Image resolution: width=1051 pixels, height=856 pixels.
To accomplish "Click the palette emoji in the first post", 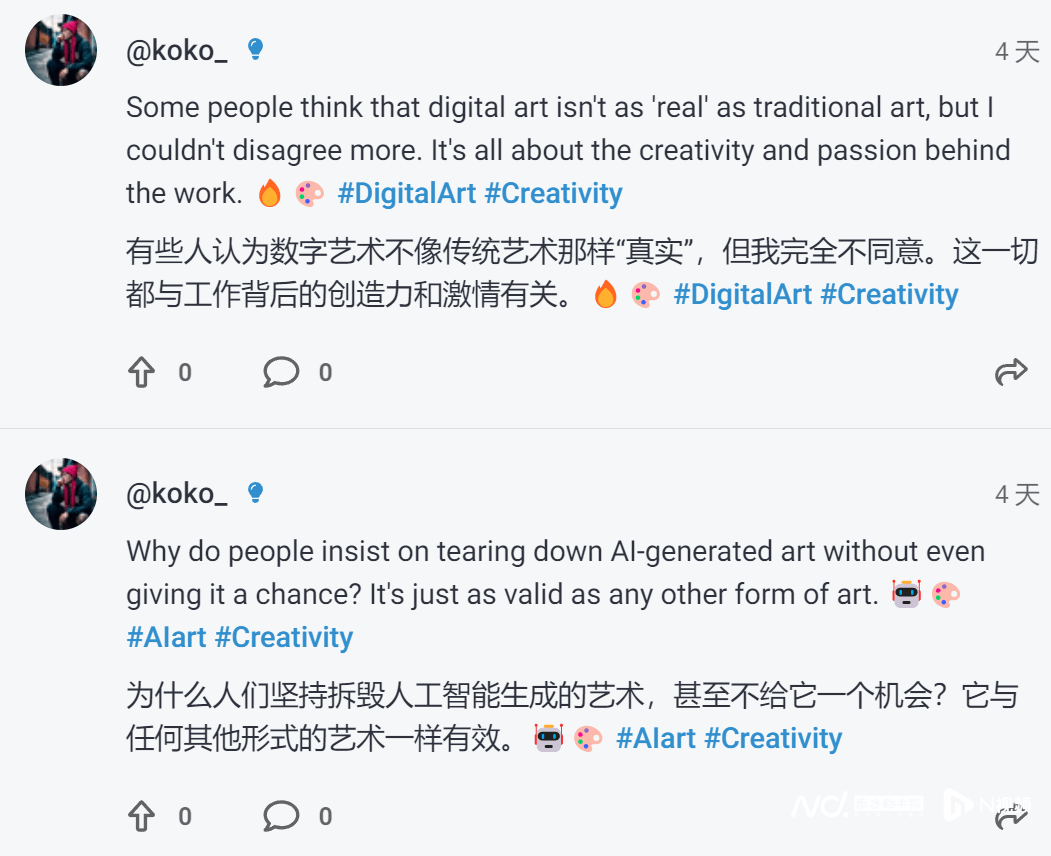I will point(309,192).
